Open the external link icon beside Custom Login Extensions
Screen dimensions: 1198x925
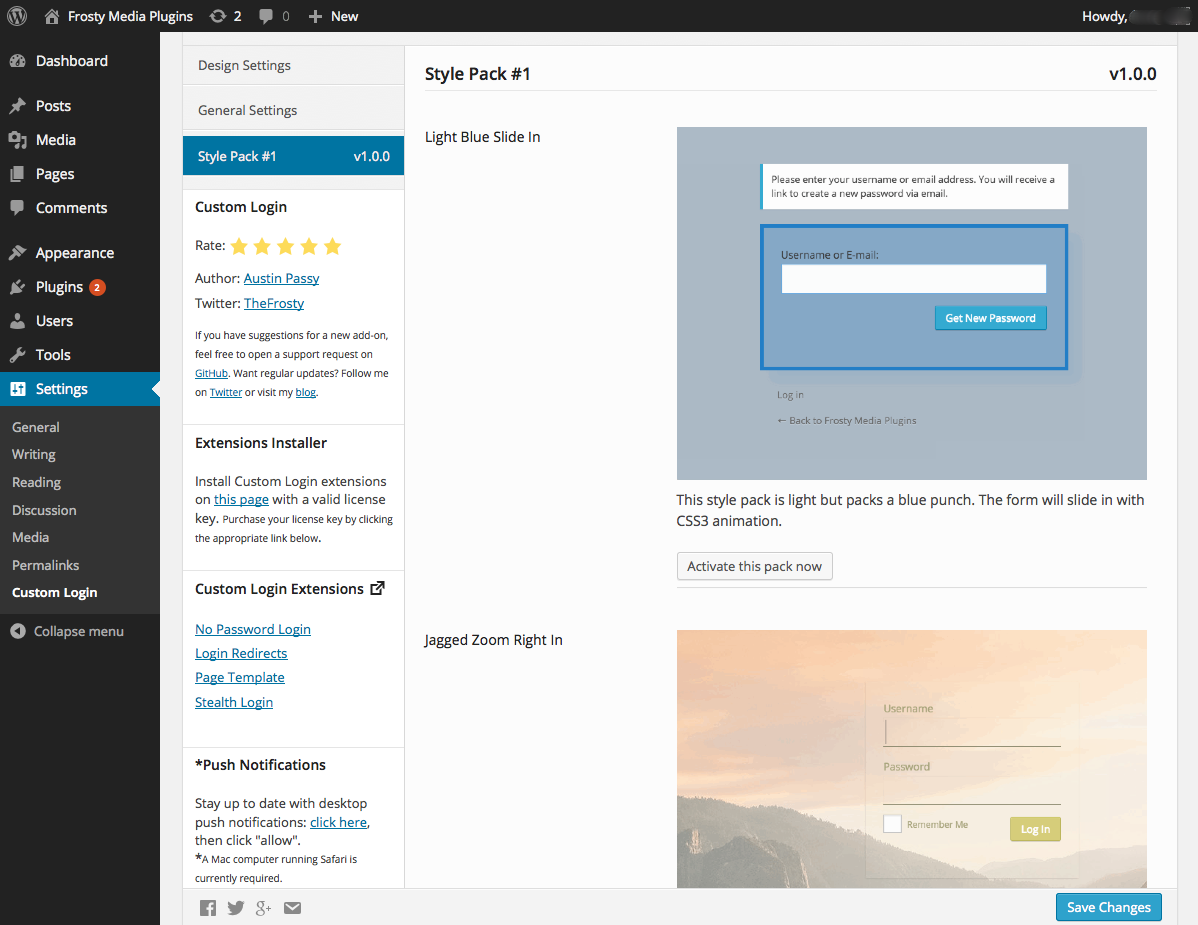pyautogui.click(x=377, y=588)
